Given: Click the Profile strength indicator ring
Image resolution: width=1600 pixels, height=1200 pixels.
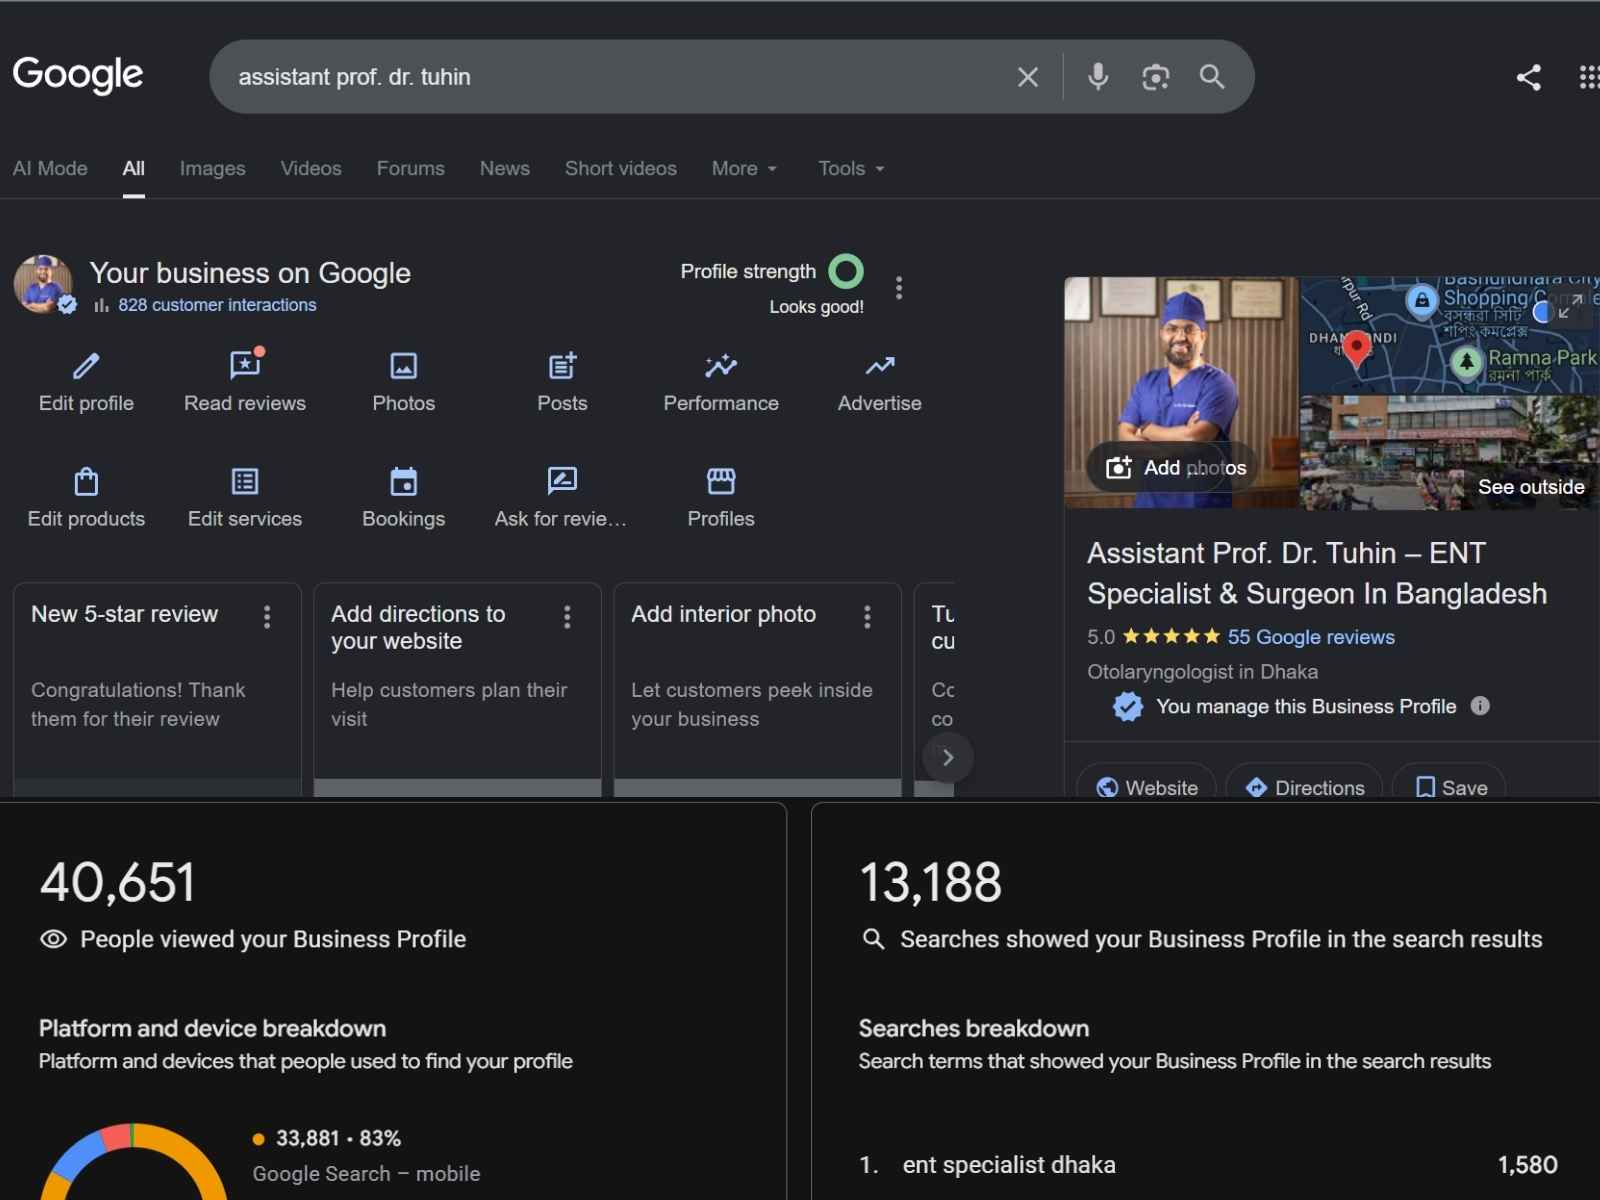Looking at the screenshot, I should coord(846,271).
